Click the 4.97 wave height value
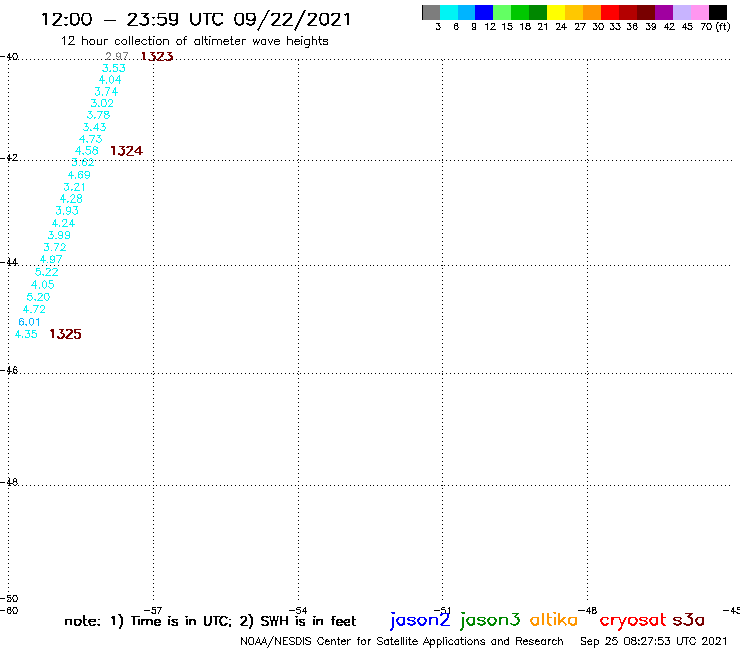The width and height of the screenshot is (740, 650). [51, 259]
